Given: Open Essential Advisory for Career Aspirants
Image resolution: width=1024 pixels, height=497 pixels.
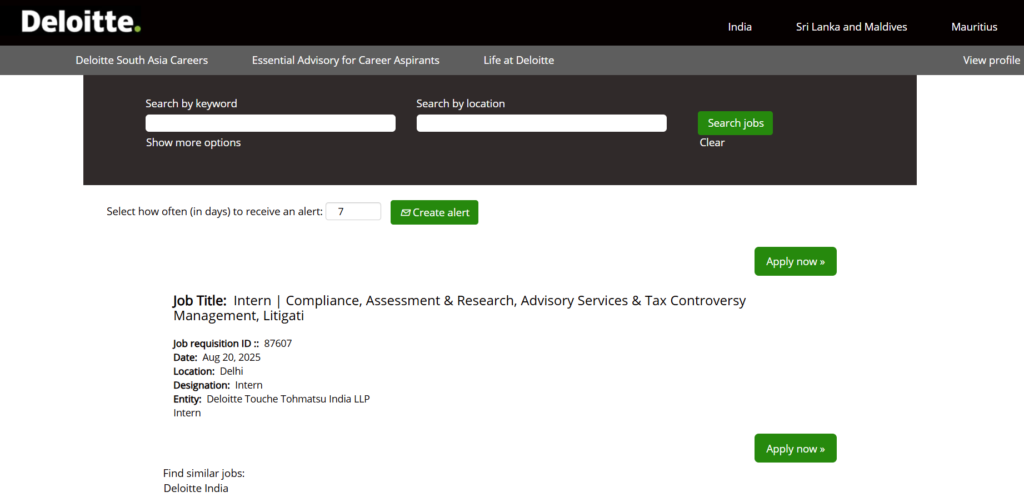Looking at the screenshot, I should [345, 60].
